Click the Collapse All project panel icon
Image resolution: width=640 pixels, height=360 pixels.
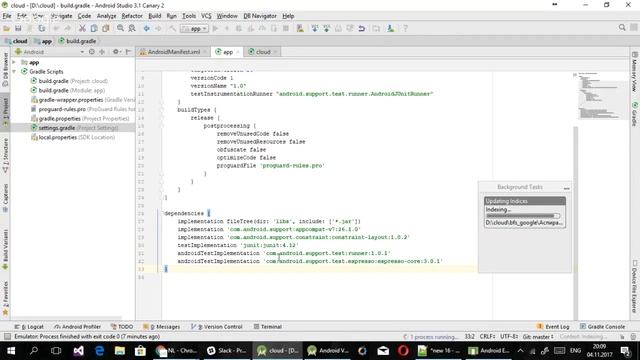coord(102,52)
